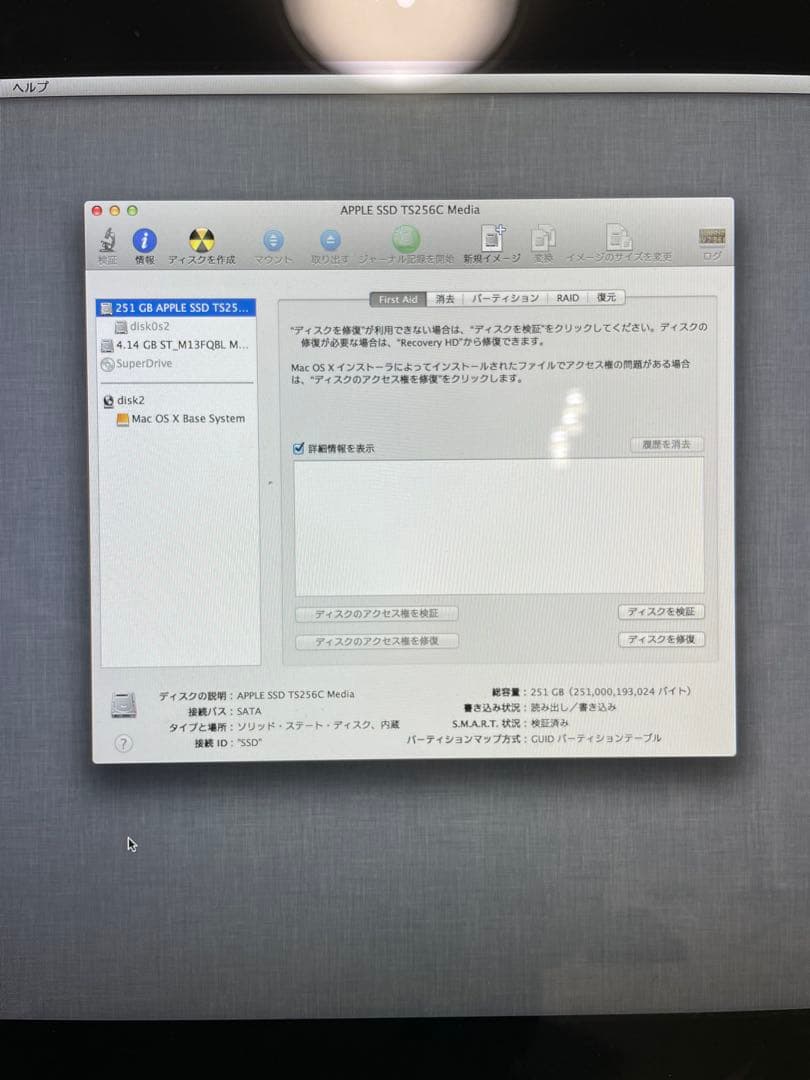Select disk0s2 in the sidebar

[x=148, y=326]
